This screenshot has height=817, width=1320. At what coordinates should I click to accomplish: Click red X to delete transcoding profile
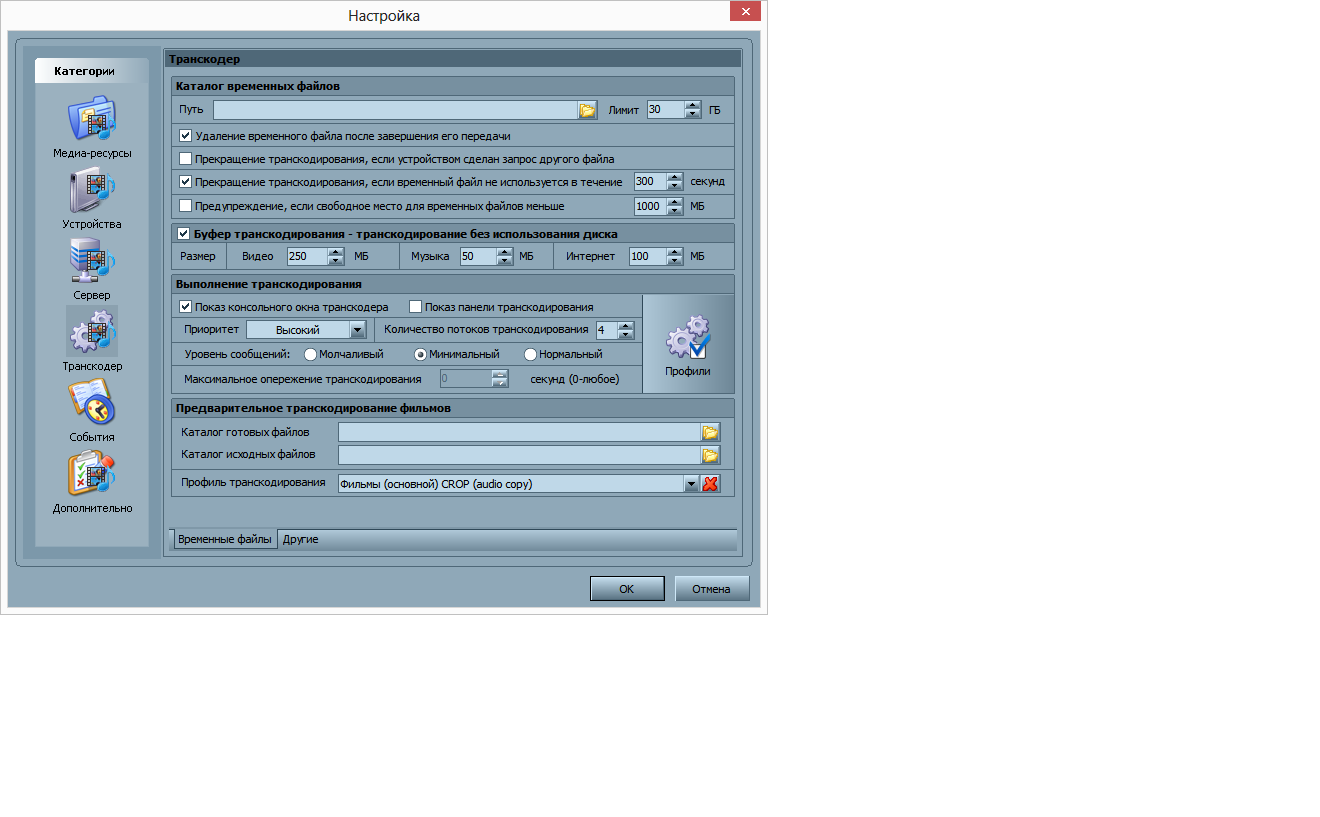(x=710, y=484)
